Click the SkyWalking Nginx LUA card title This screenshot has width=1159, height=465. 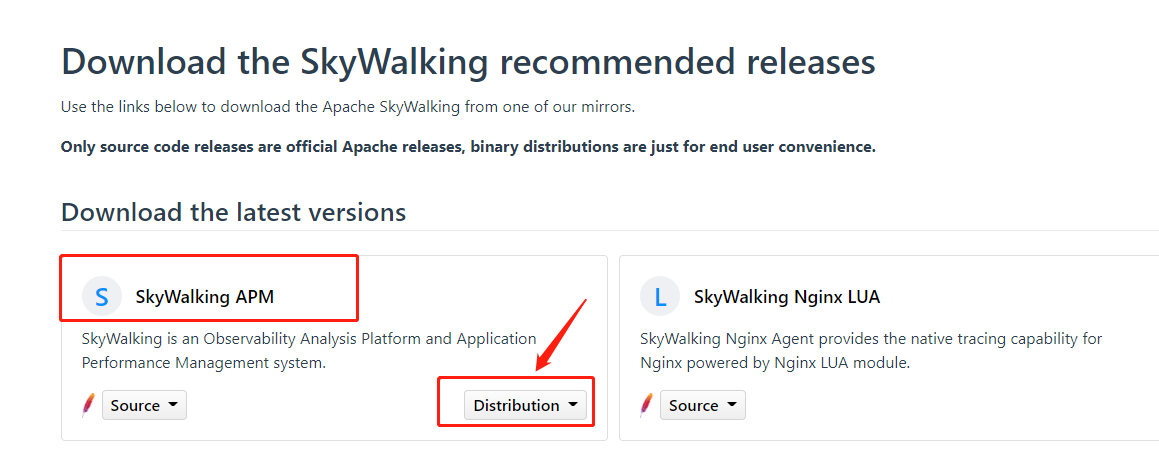click(x=786, y=297)
